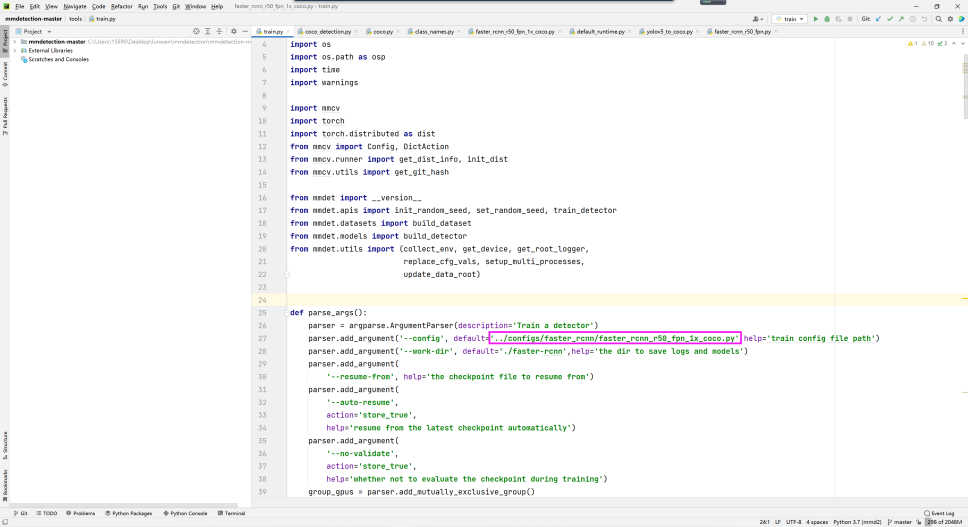
Task: Open the Project view selector dropdown
Action: 34,31
